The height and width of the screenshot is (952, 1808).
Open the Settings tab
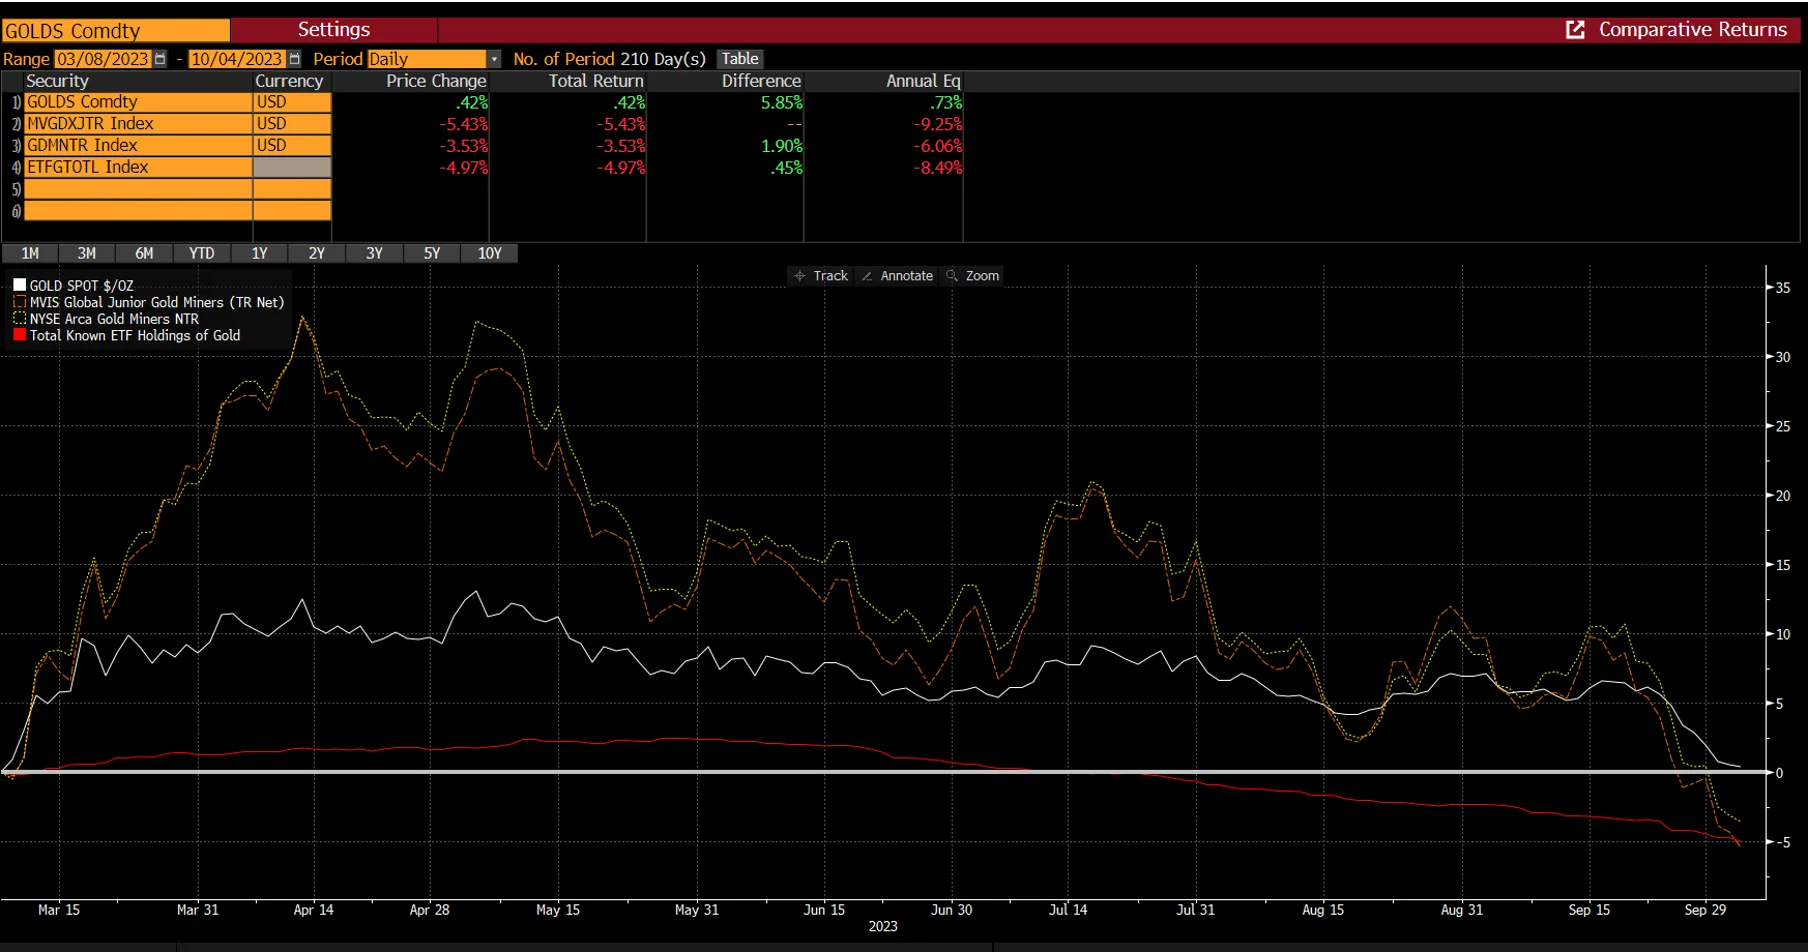pos(334,30)
